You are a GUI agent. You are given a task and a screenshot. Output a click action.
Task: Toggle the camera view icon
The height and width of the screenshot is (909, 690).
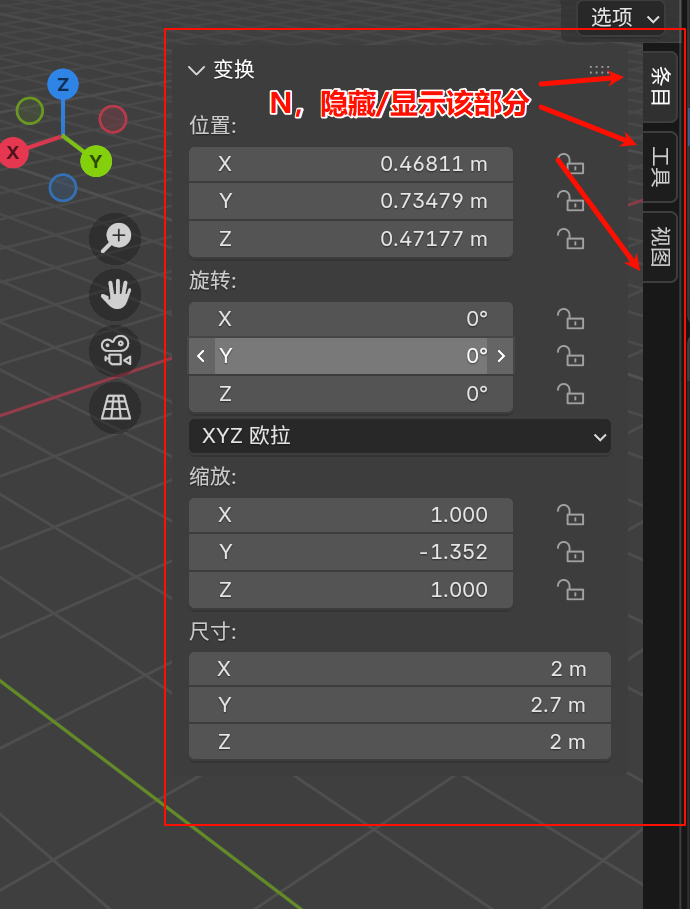[x=115, y=351]
